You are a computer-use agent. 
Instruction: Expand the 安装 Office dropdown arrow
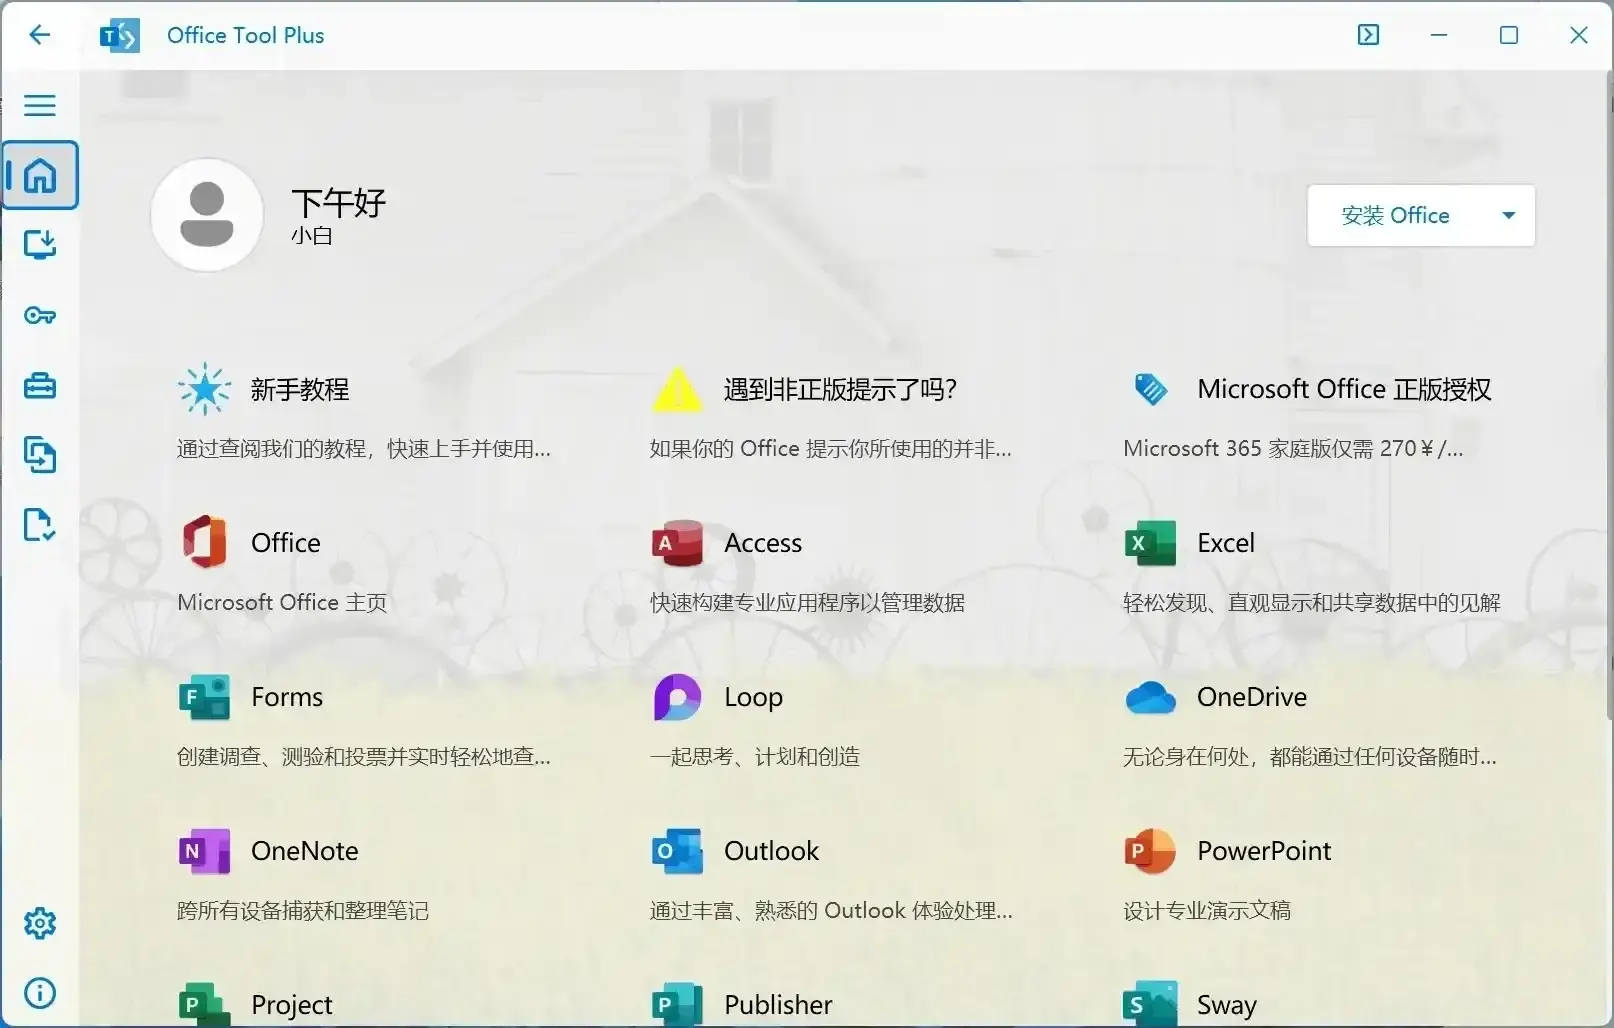pyautogui.click(x=1508, y=215)
